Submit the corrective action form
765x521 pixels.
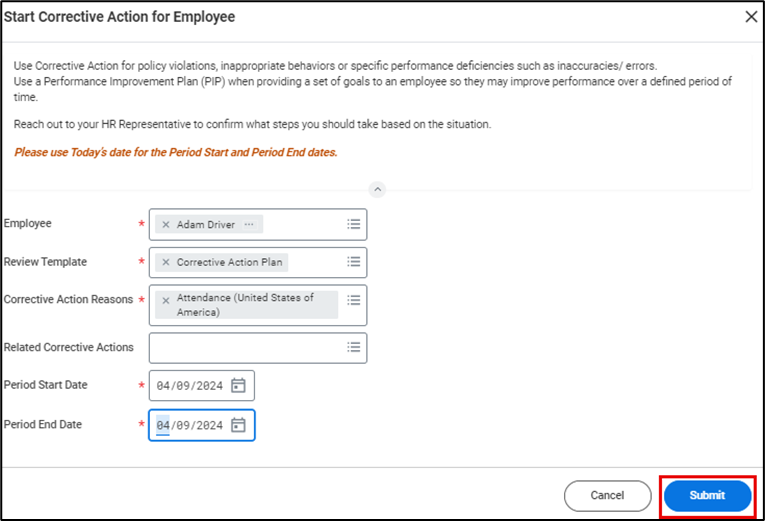click(x=707, y=495)
